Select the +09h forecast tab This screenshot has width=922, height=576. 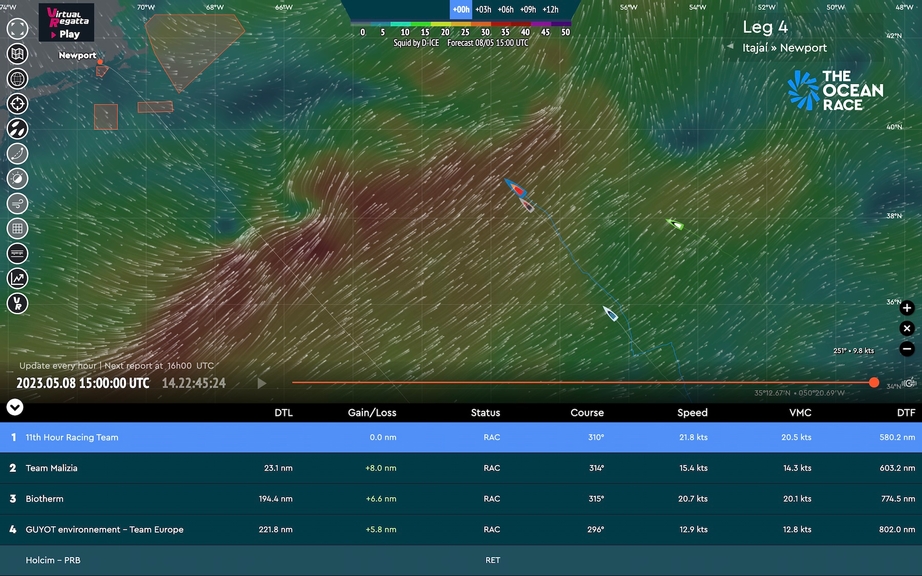tap(528, 9)
